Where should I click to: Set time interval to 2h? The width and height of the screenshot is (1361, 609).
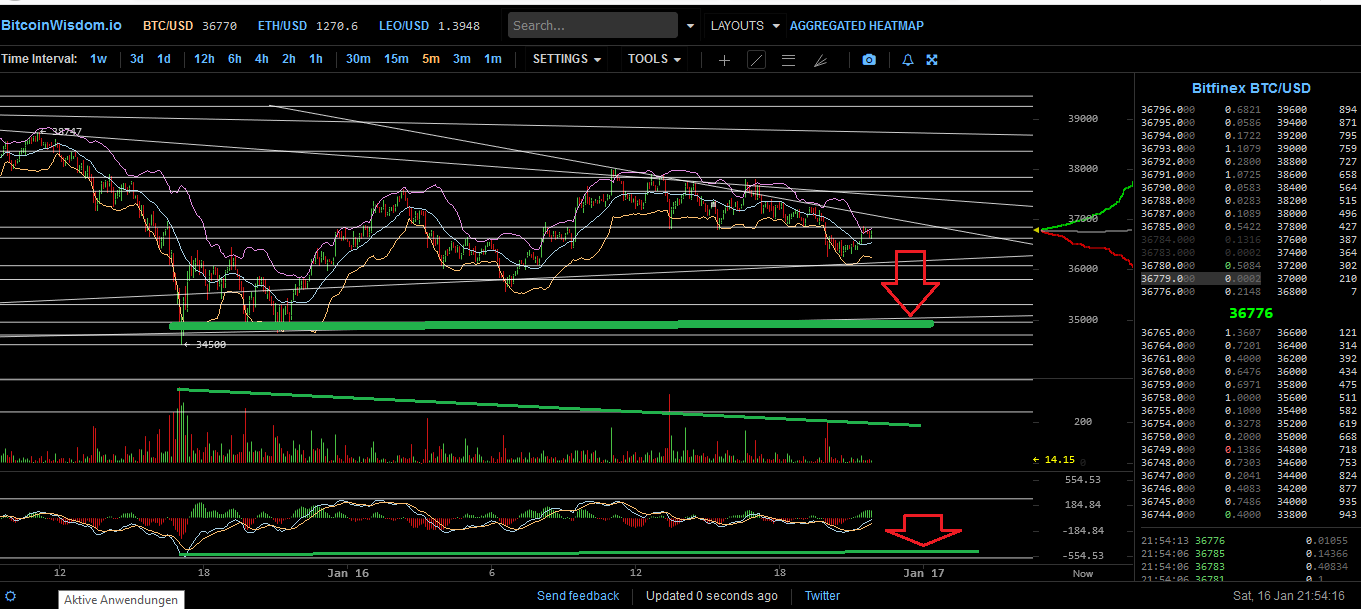tap(288, 59)
